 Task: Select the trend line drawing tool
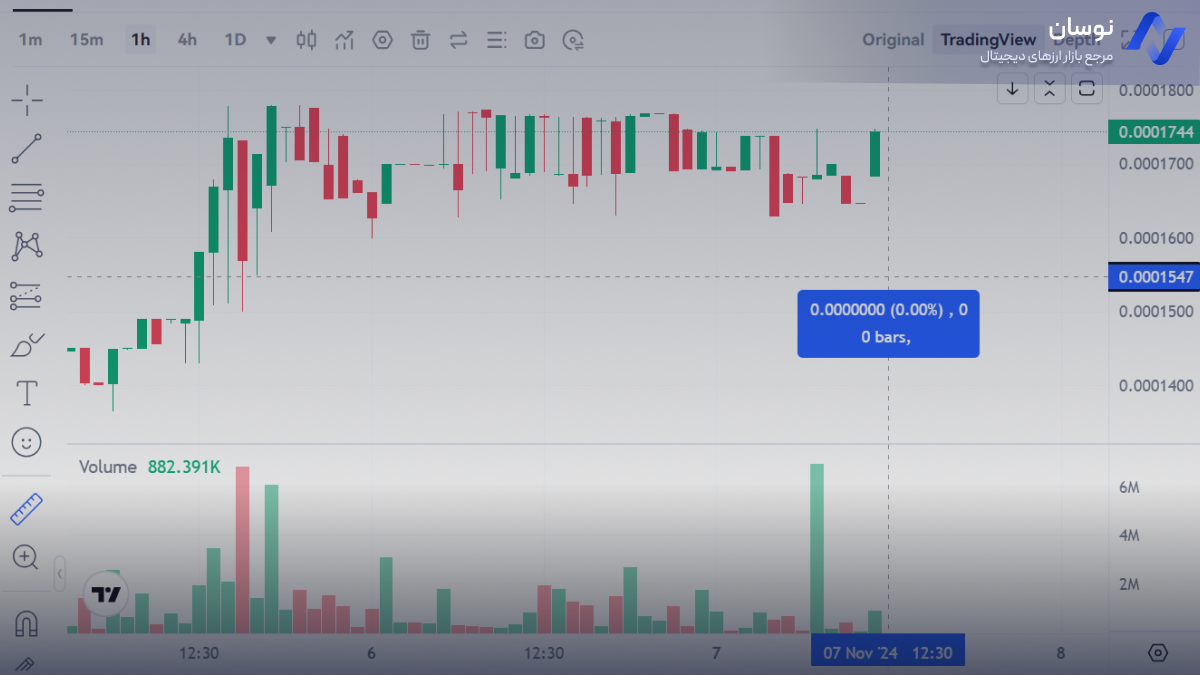point(27,149)
